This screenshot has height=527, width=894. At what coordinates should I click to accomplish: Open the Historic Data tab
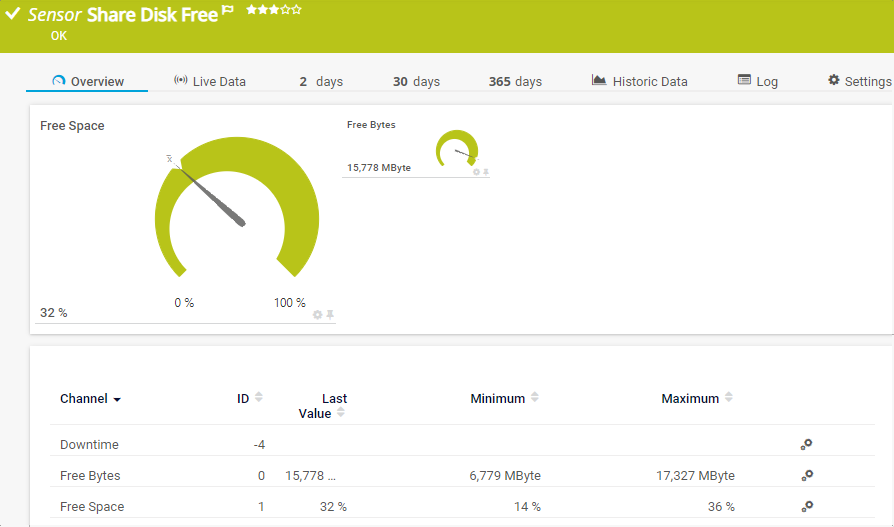tap(639, 82)
